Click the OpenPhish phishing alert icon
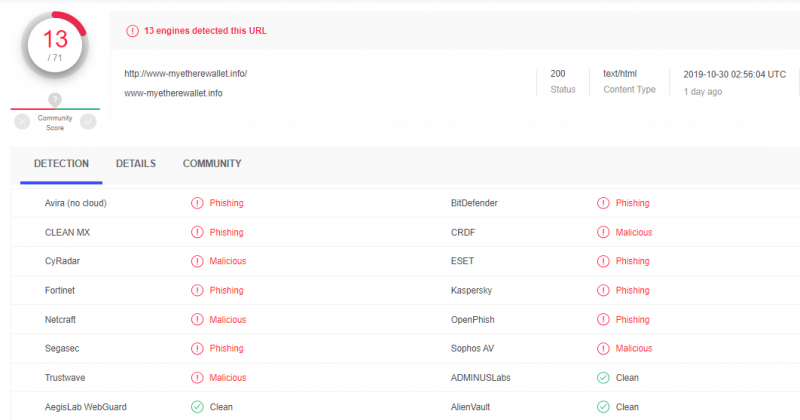800x420 pixels. (603, 319)
